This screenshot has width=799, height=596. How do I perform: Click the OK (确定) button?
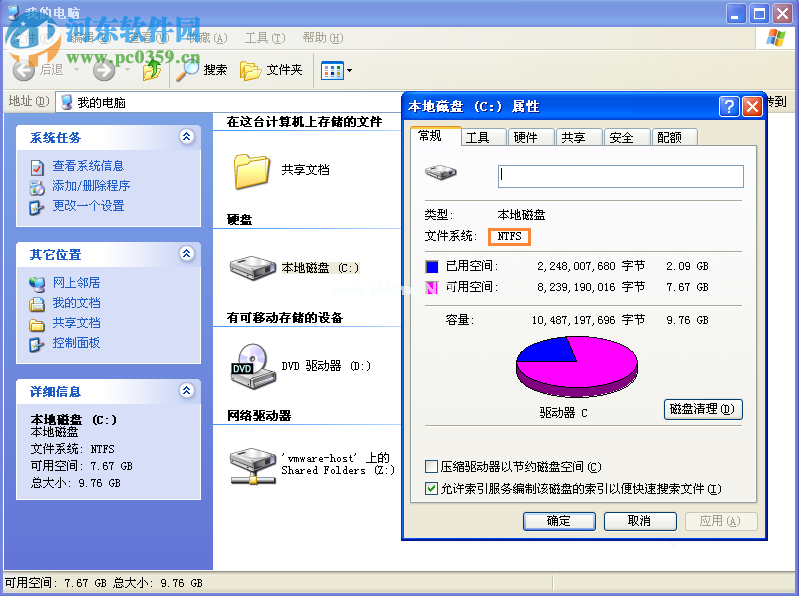[559, 521]
